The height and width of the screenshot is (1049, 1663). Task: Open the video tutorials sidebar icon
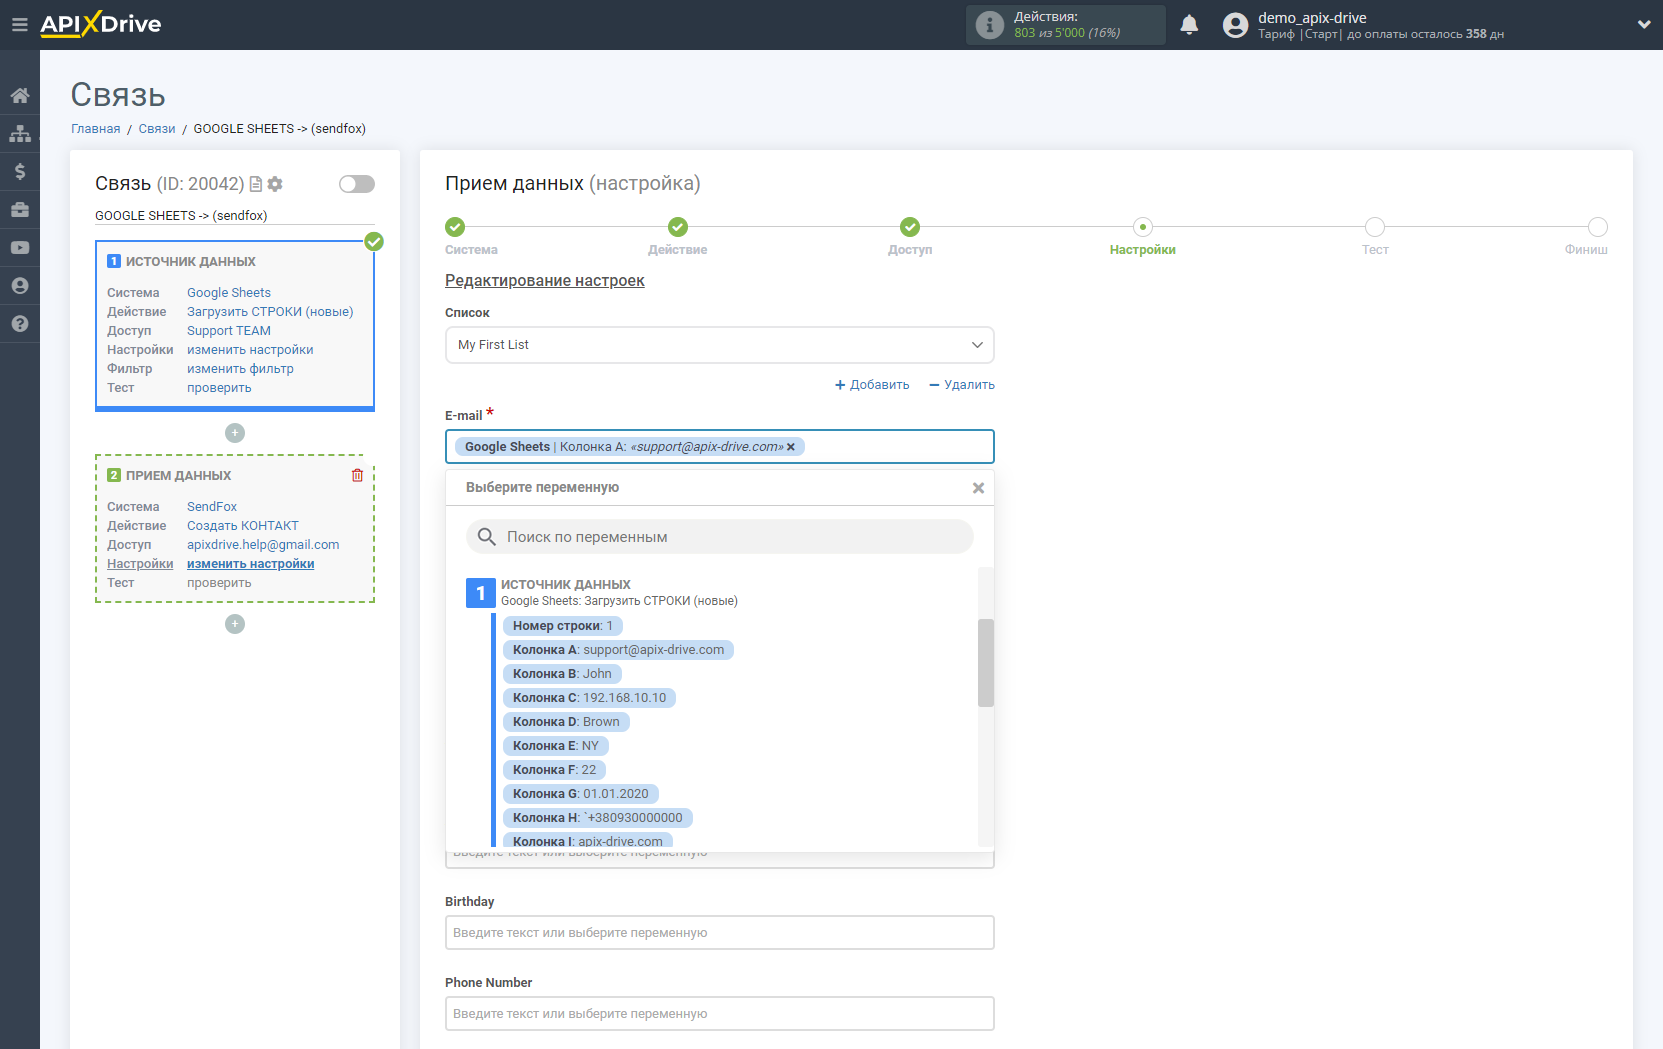(20, 248)
